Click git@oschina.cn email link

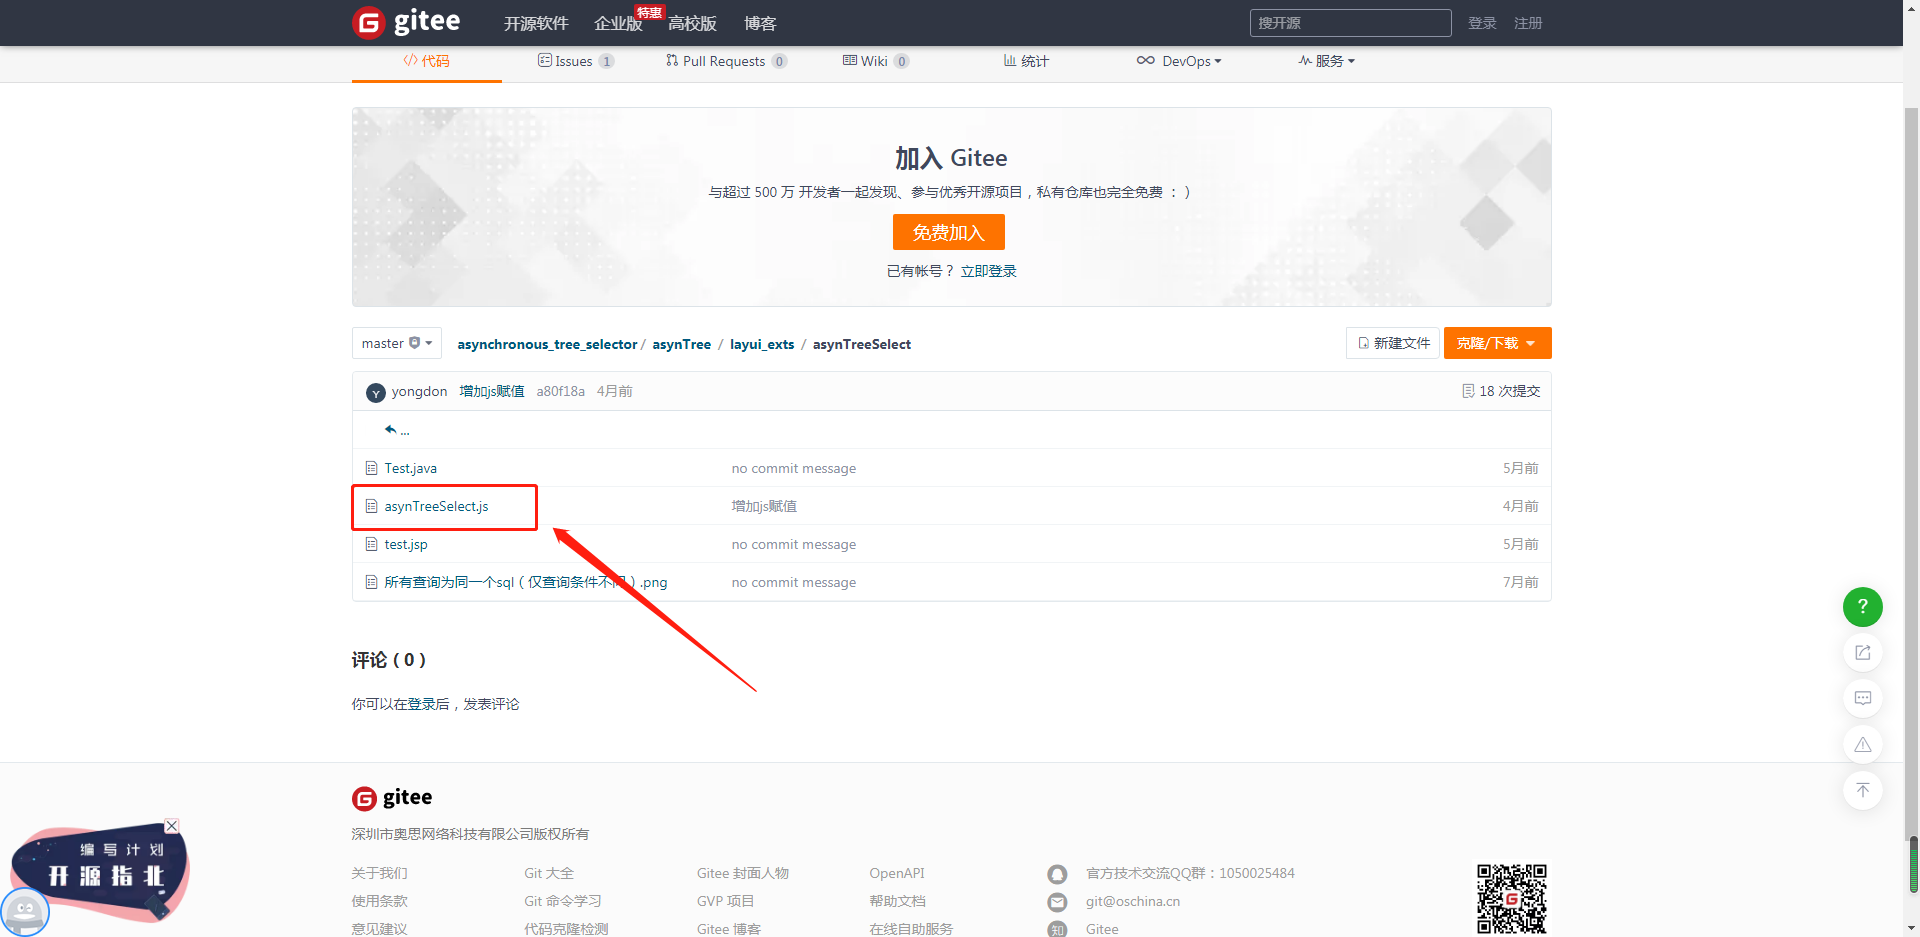[1133, 901]
